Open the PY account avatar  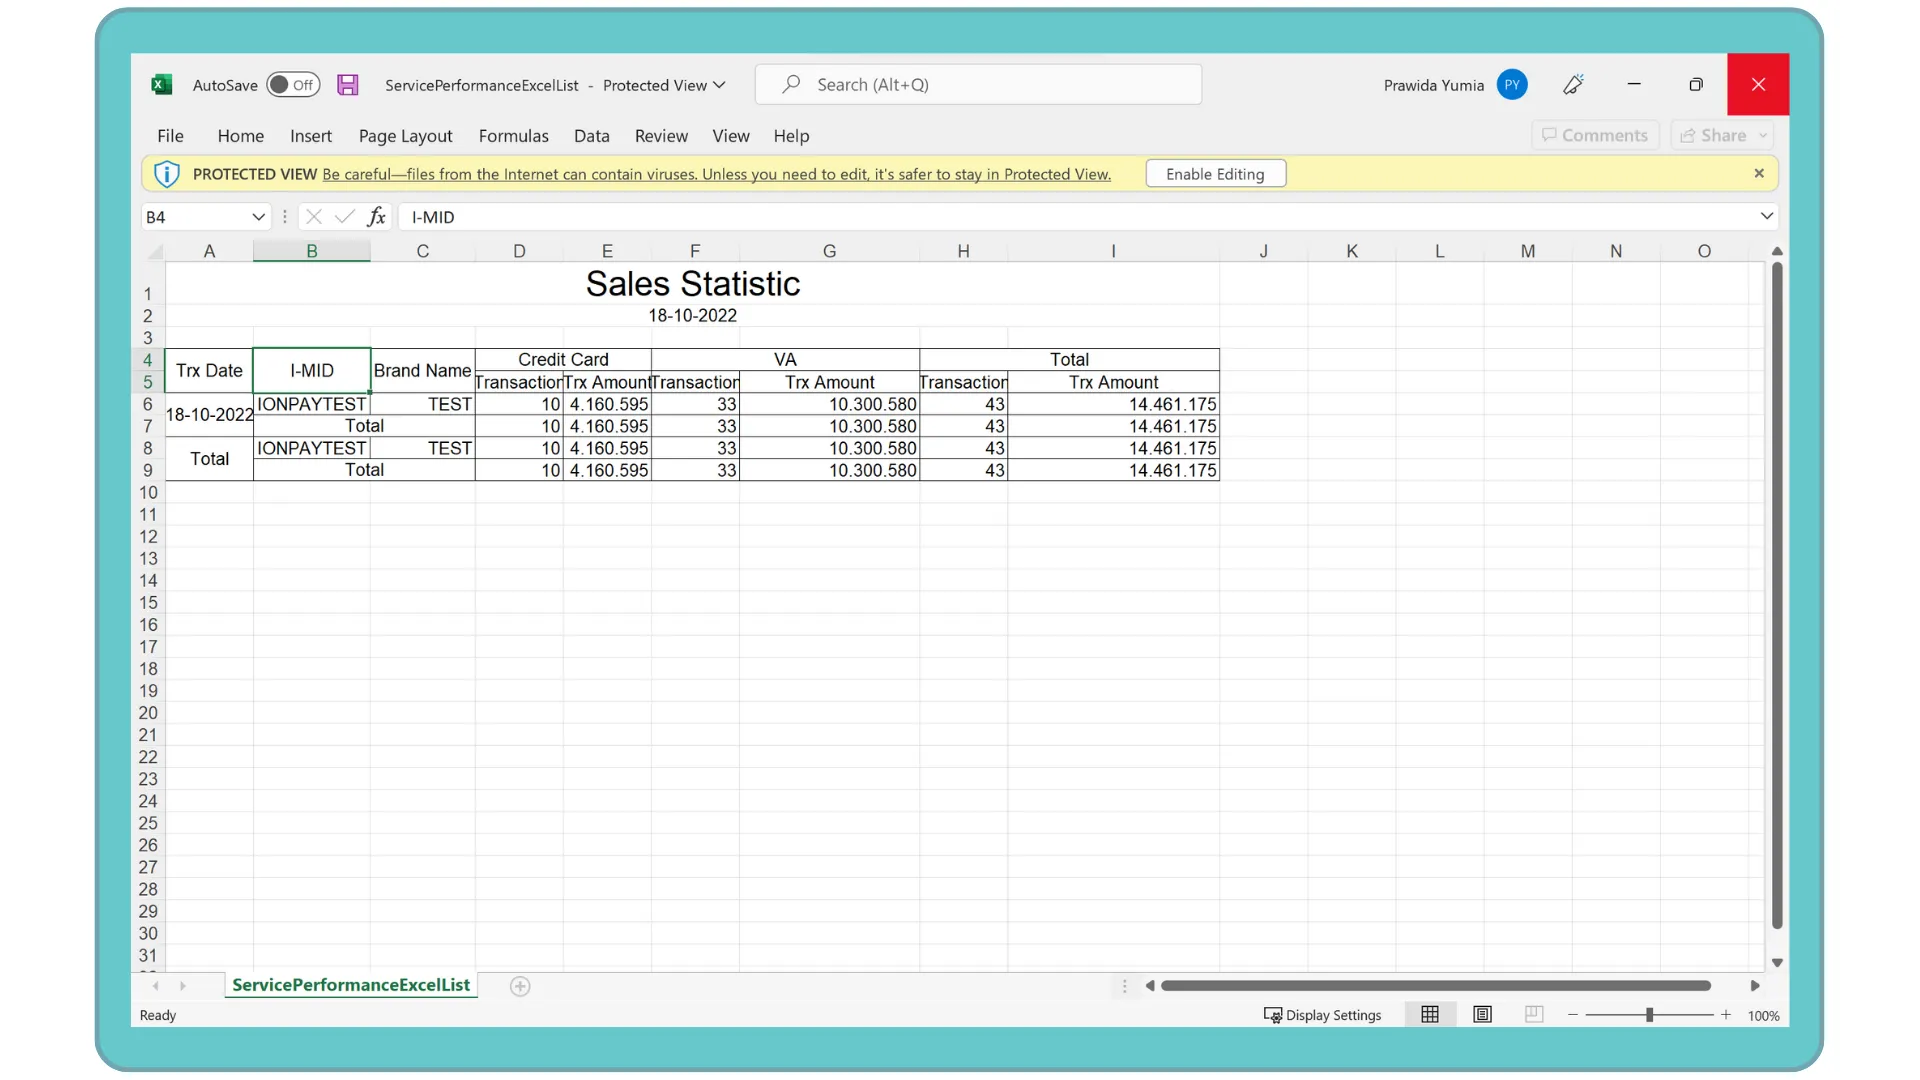click(1512, 85)
